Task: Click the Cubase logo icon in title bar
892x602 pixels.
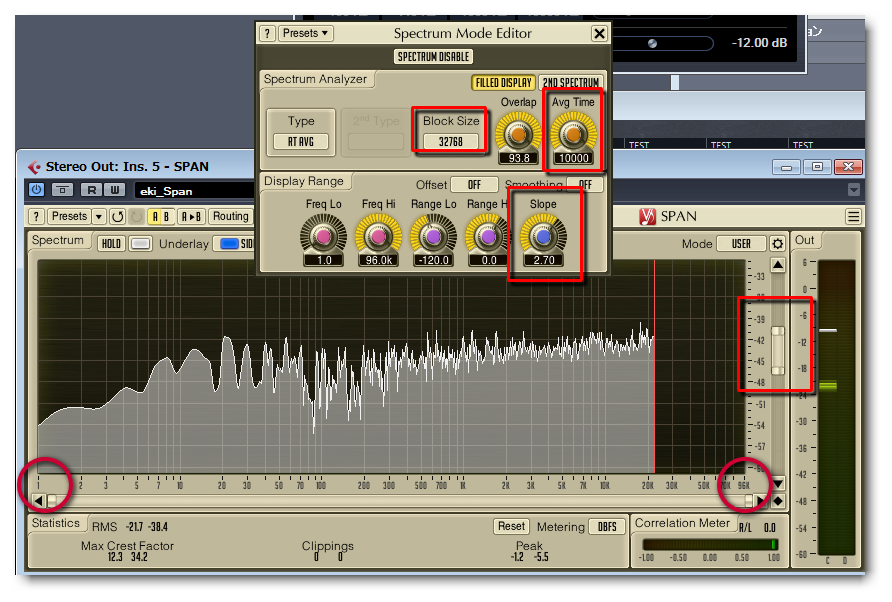Action: [35, 167]
